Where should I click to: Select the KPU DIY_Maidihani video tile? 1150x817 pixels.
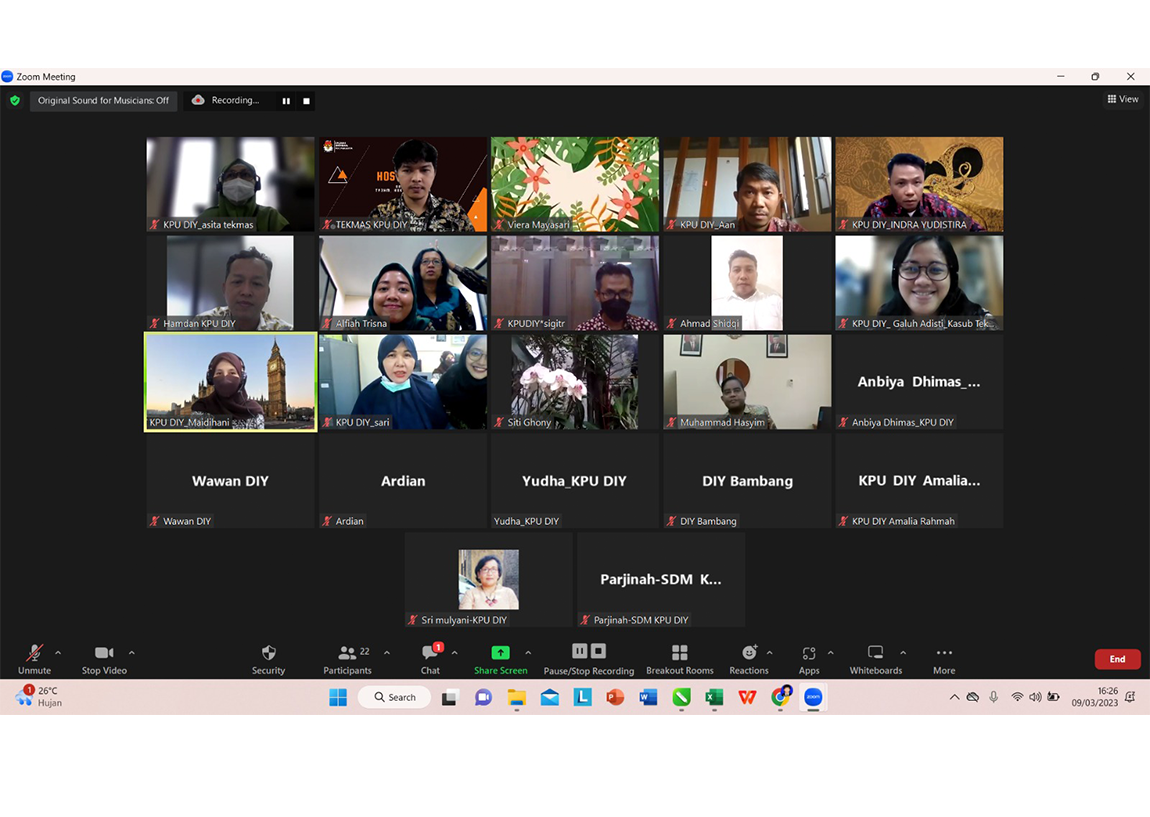[231, 382]
